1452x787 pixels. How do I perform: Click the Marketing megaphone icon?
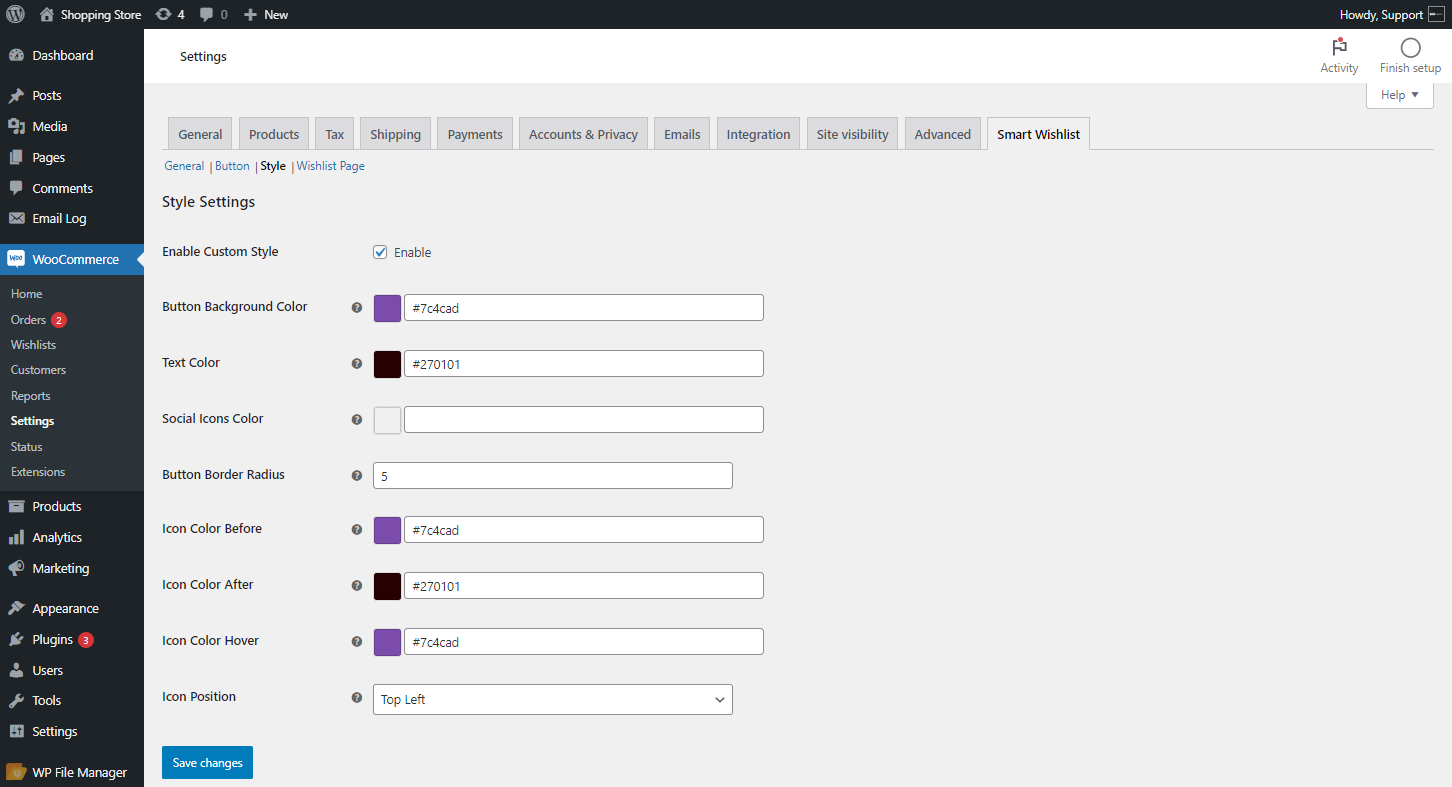pyautogui.click(x=17, y=569)
